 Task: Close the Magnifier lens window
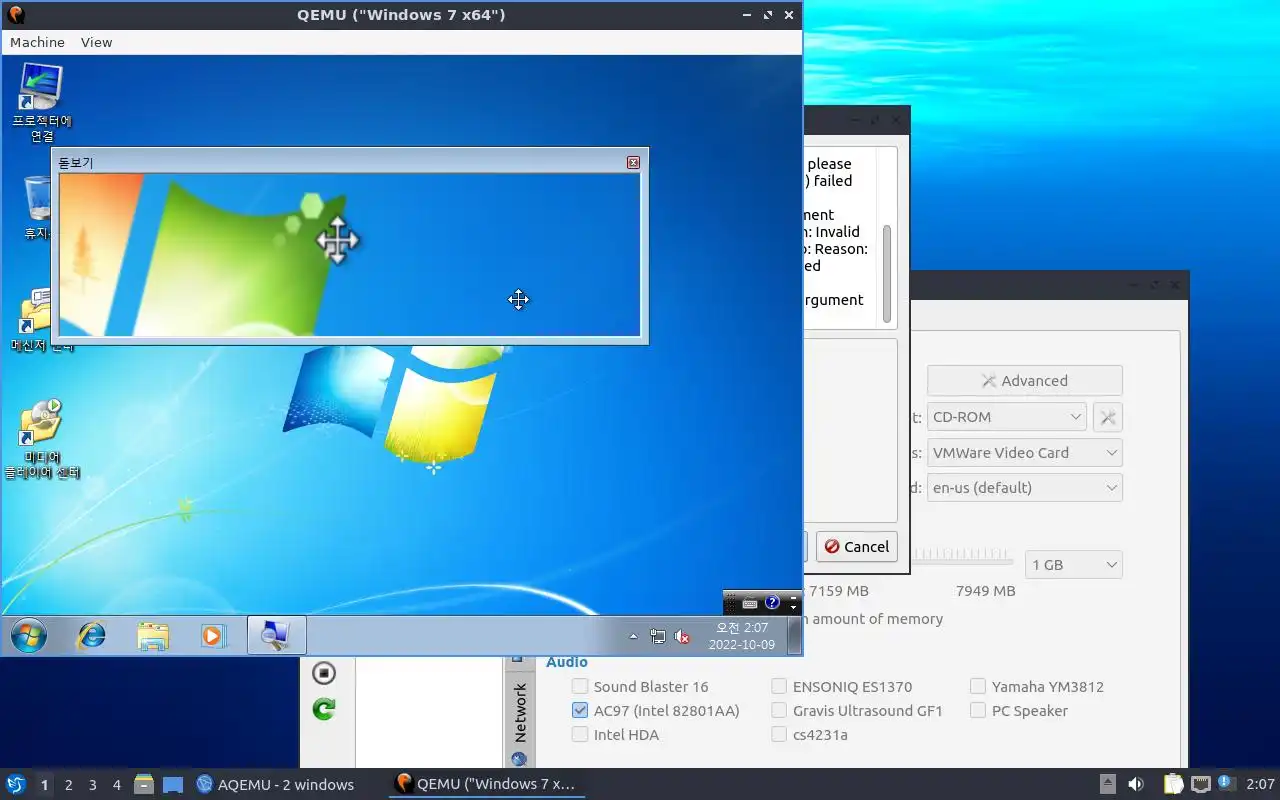point(633,162)
